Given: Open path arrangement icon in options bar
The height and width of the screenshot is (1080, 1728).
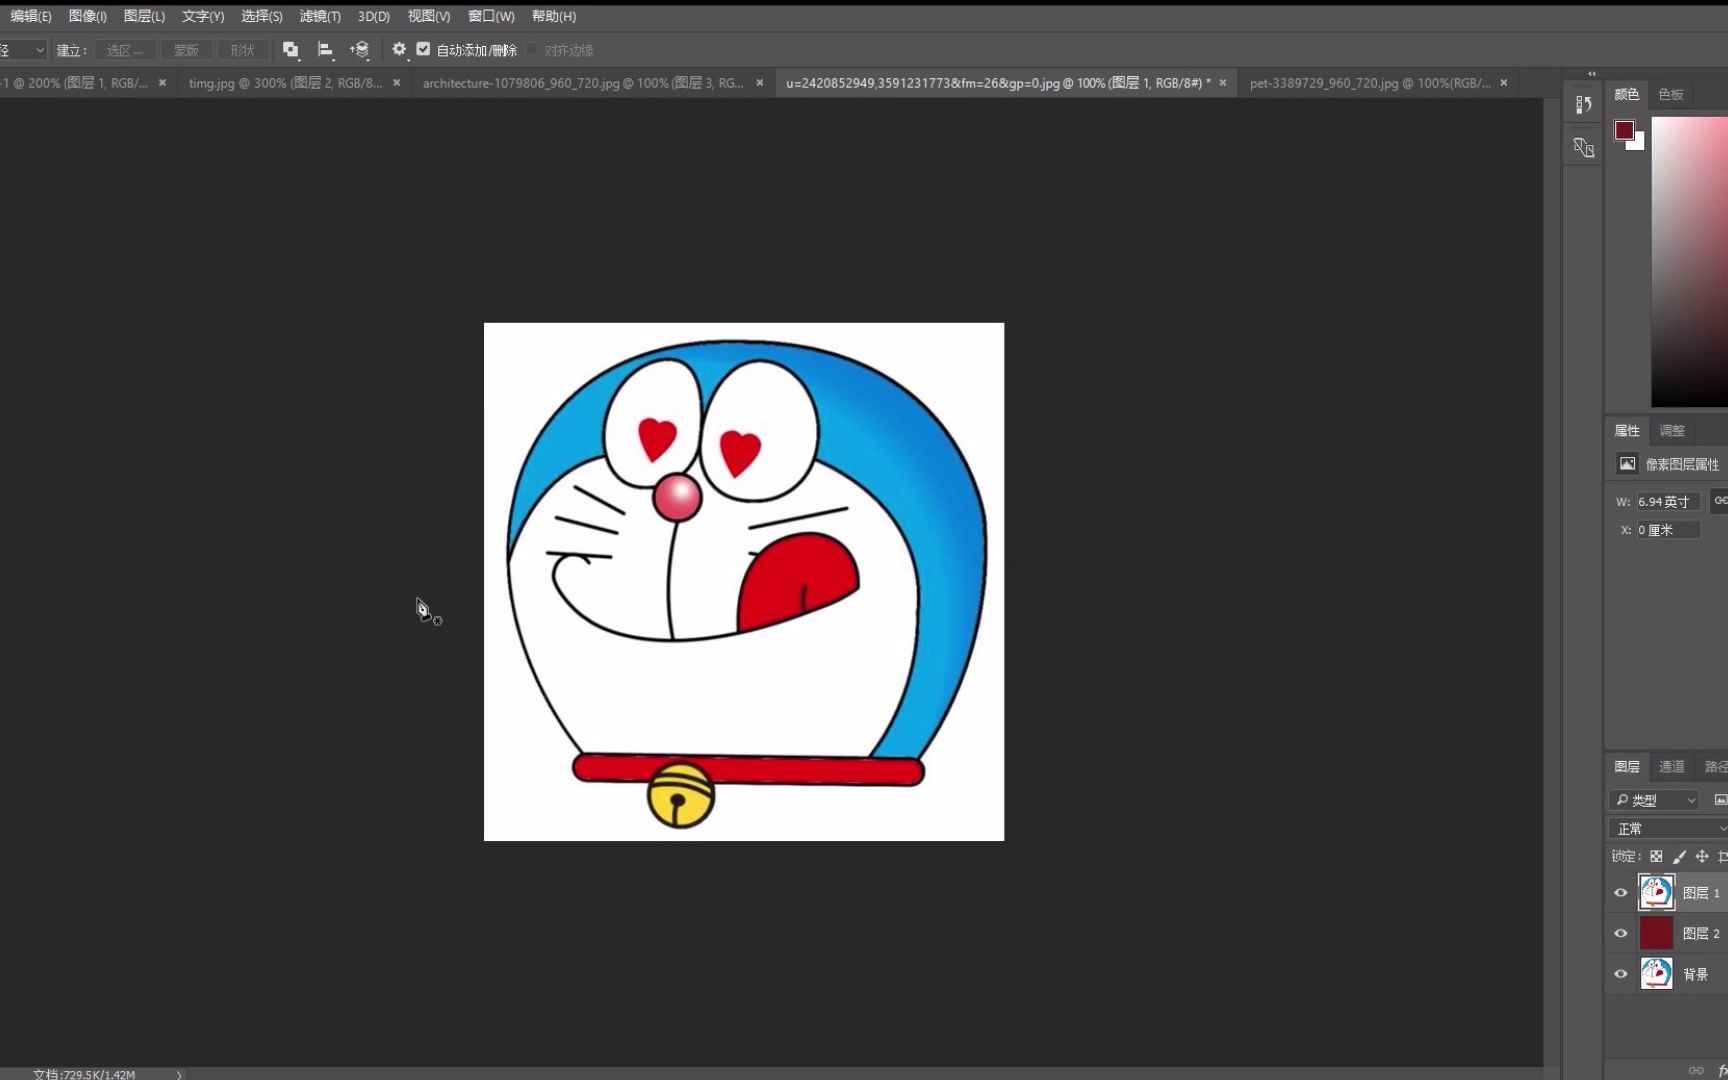Looking at the screenshot, I should 360,49.
